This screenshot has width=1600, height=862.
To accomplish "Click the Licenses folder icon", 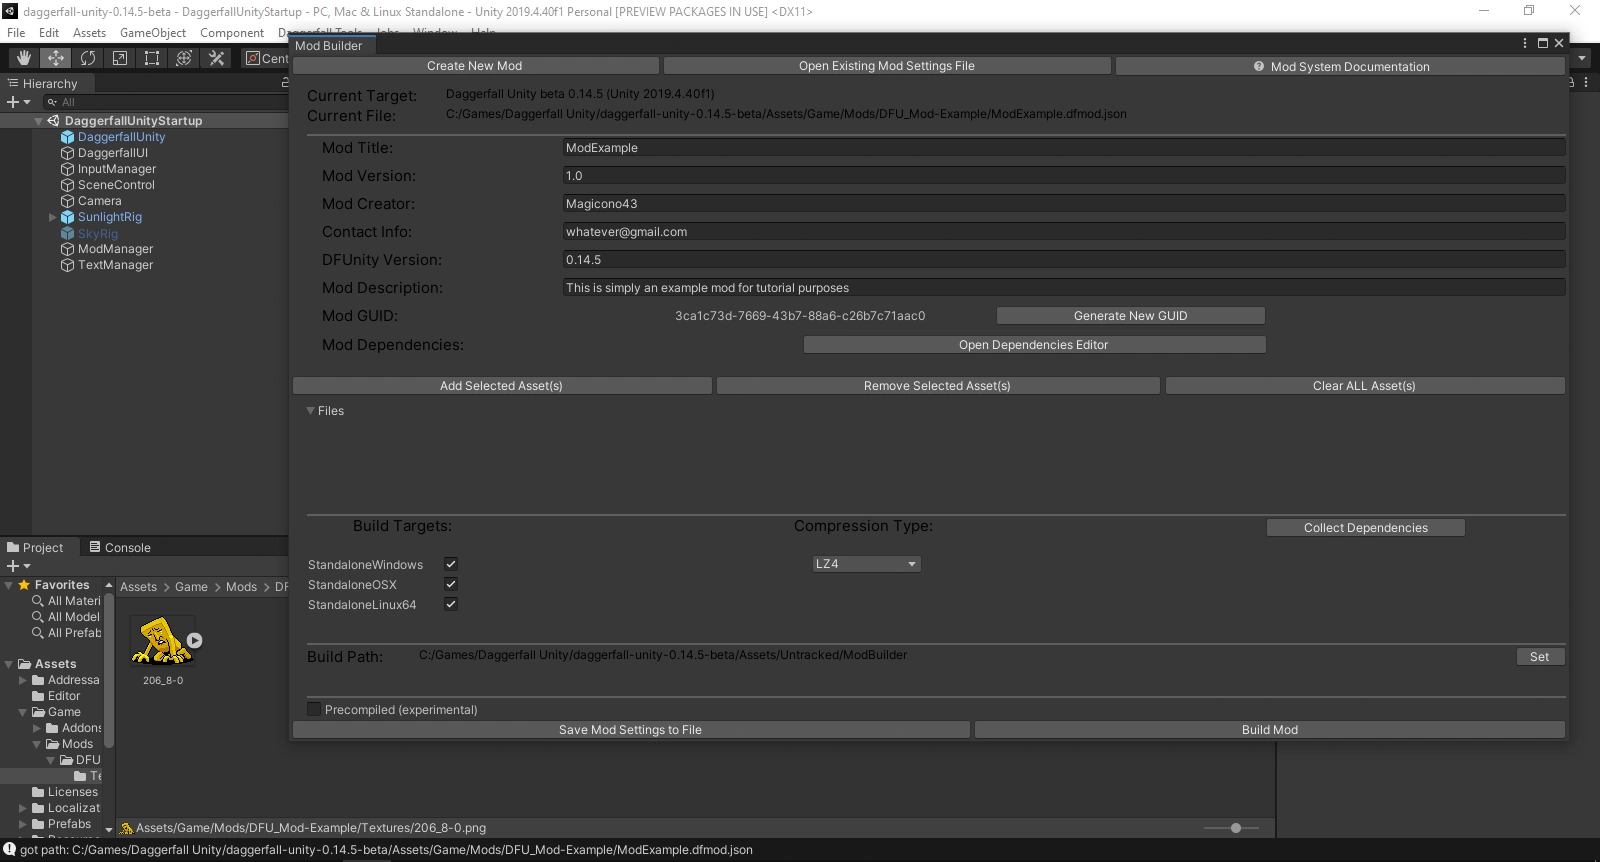I will click(38, 792).
